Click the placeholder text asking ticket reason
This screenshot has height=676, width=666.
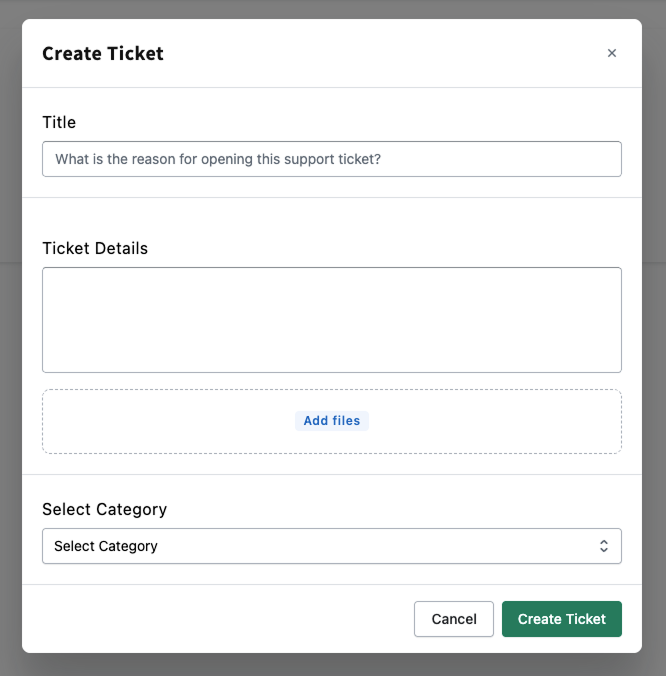point(218,159)
